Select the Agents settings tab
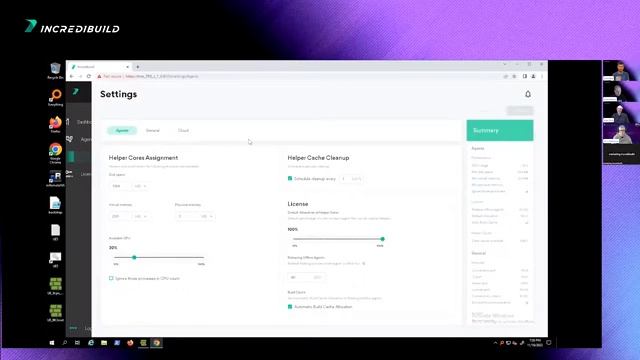The width and height of the screenshot is (640, 360). click(122, 131)
